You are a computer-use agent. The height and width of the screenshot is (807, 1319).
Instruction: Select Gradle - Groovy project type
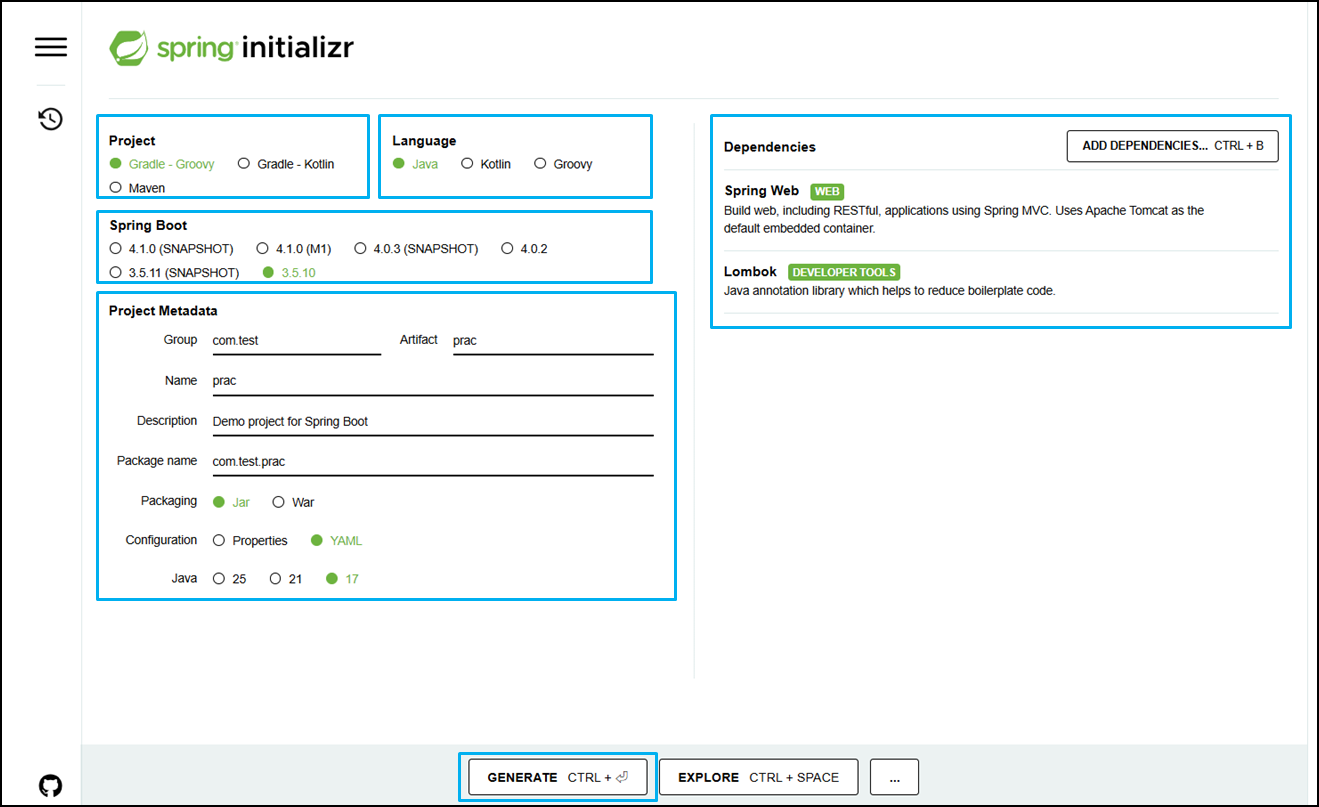tap(162, 164)
